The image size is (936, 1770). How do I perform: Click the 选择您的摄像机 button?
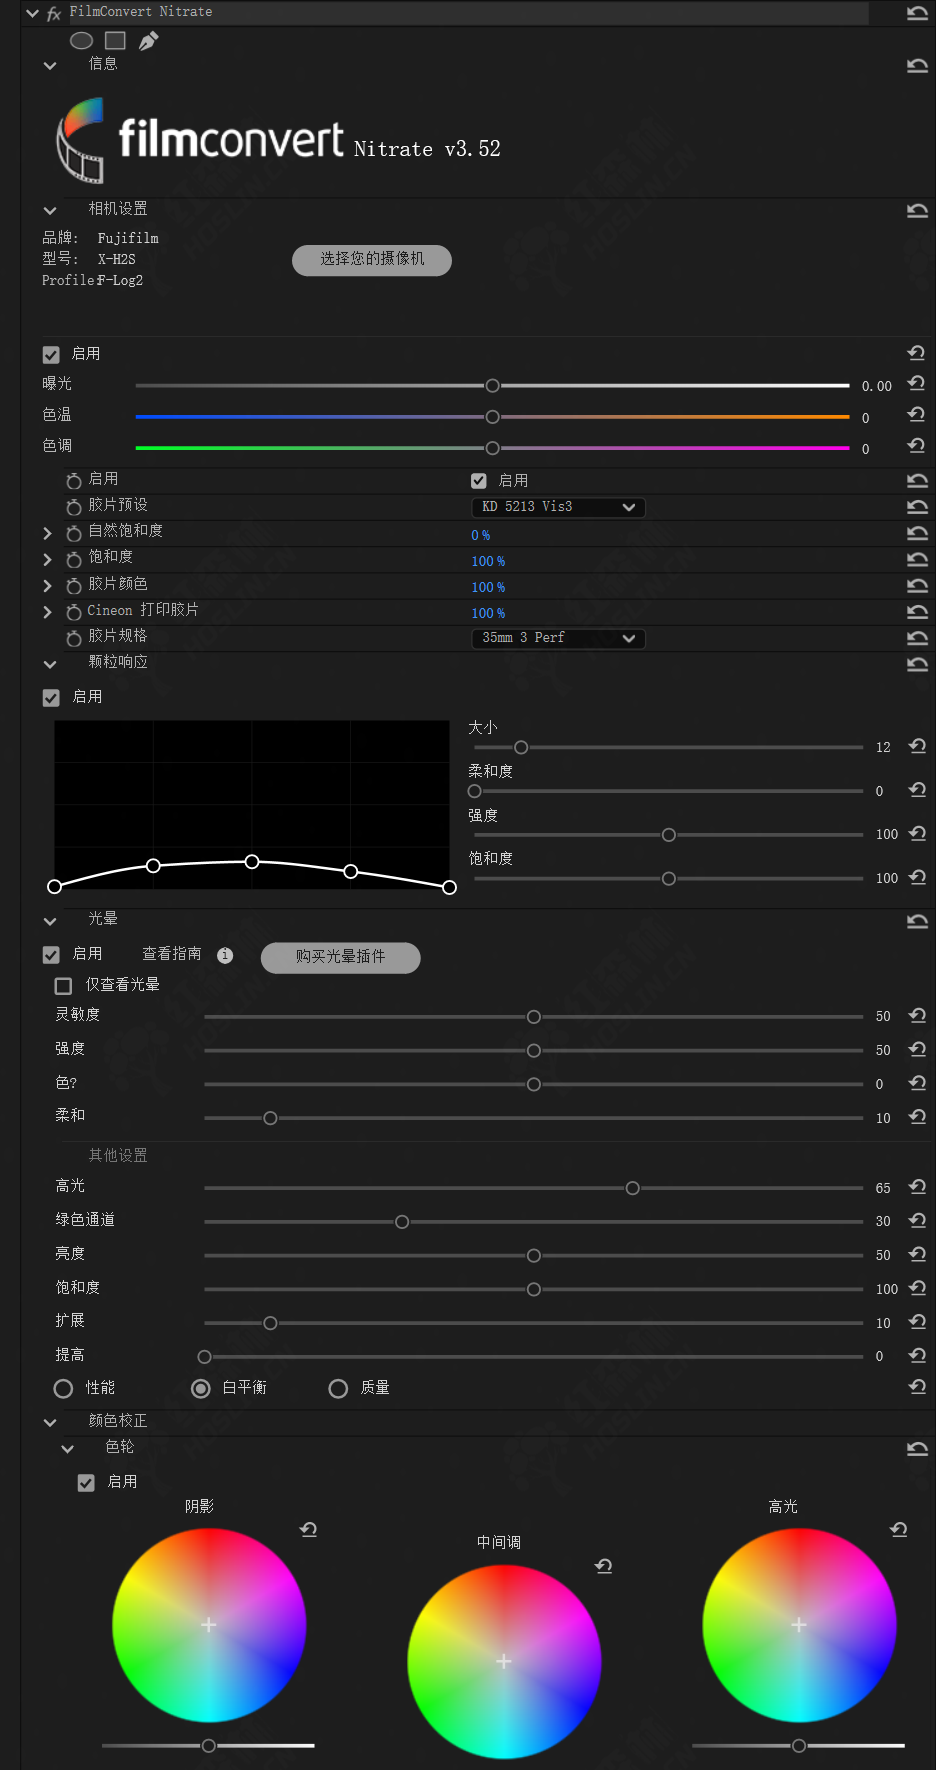(x=372, y=260)
